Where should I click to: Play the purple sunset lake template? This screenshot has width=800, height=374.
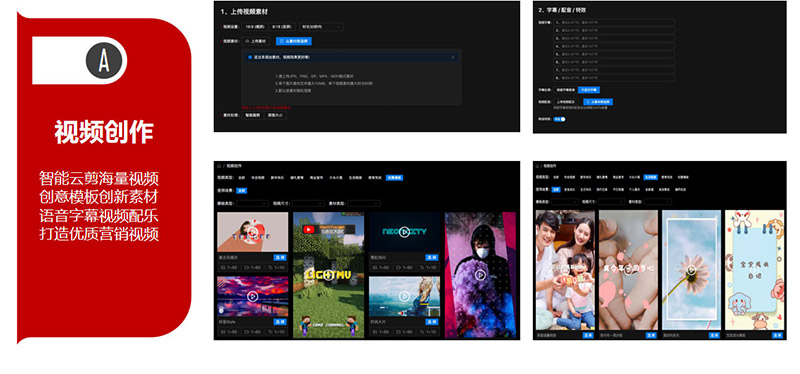252,296
